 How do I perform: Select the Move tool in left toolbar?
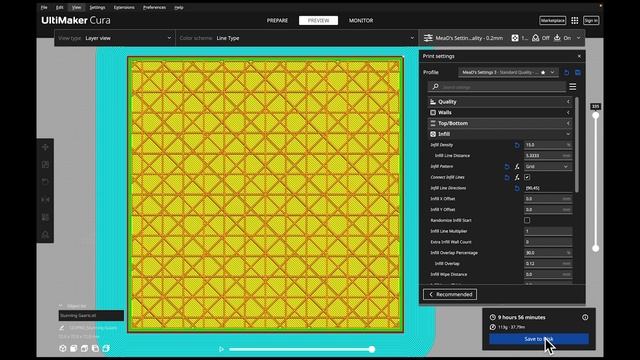point(45,147)
